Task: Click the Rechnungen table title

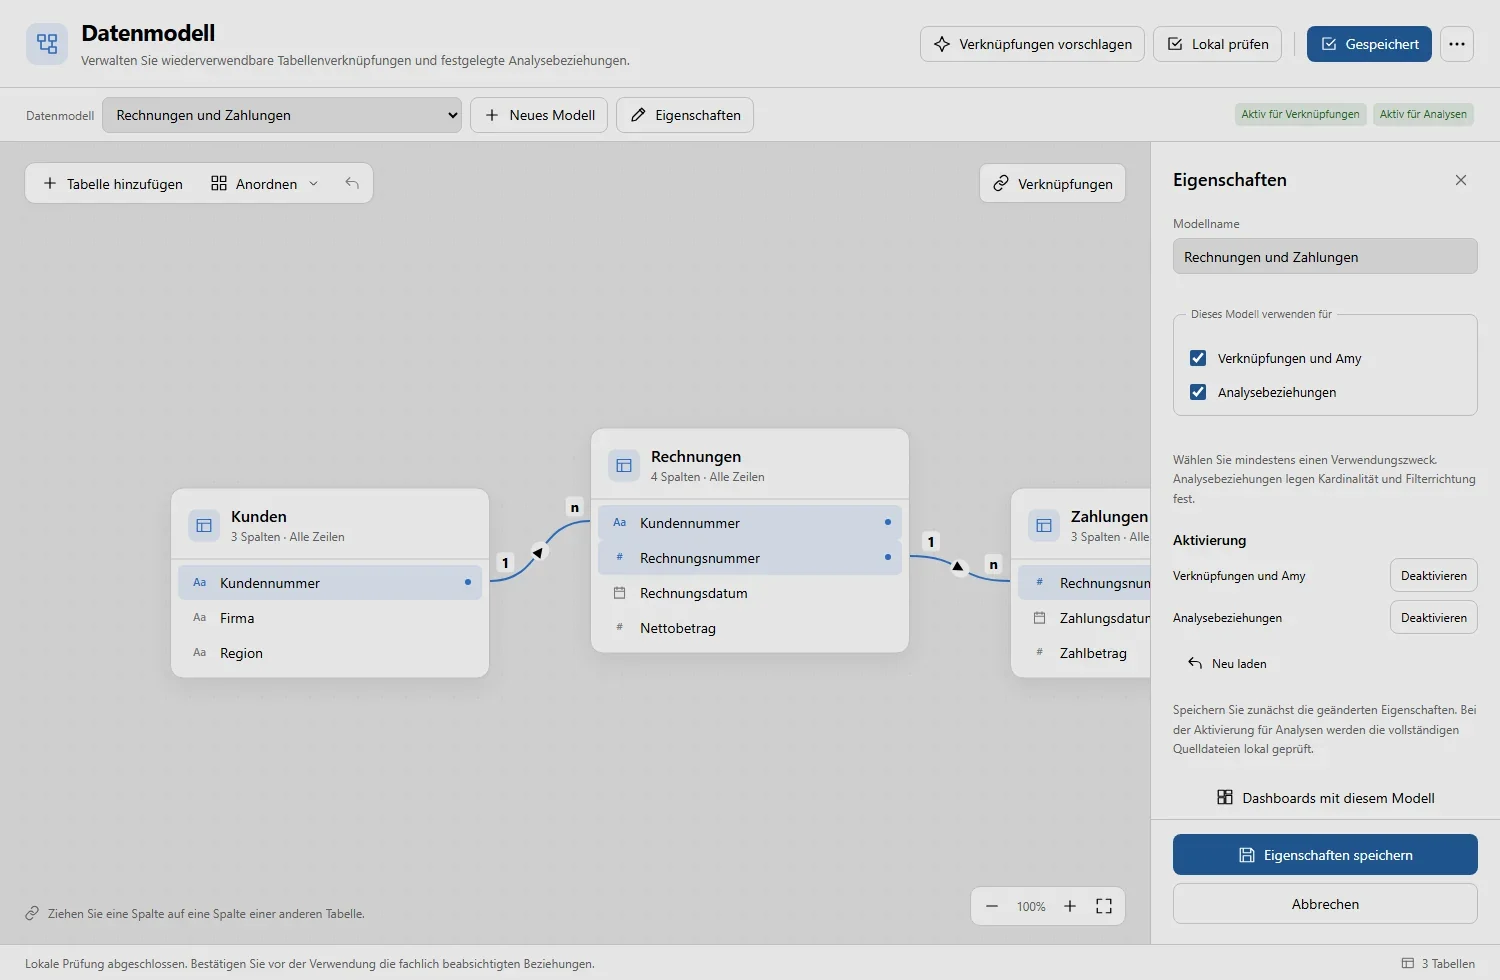Action: tap(696, 456)
